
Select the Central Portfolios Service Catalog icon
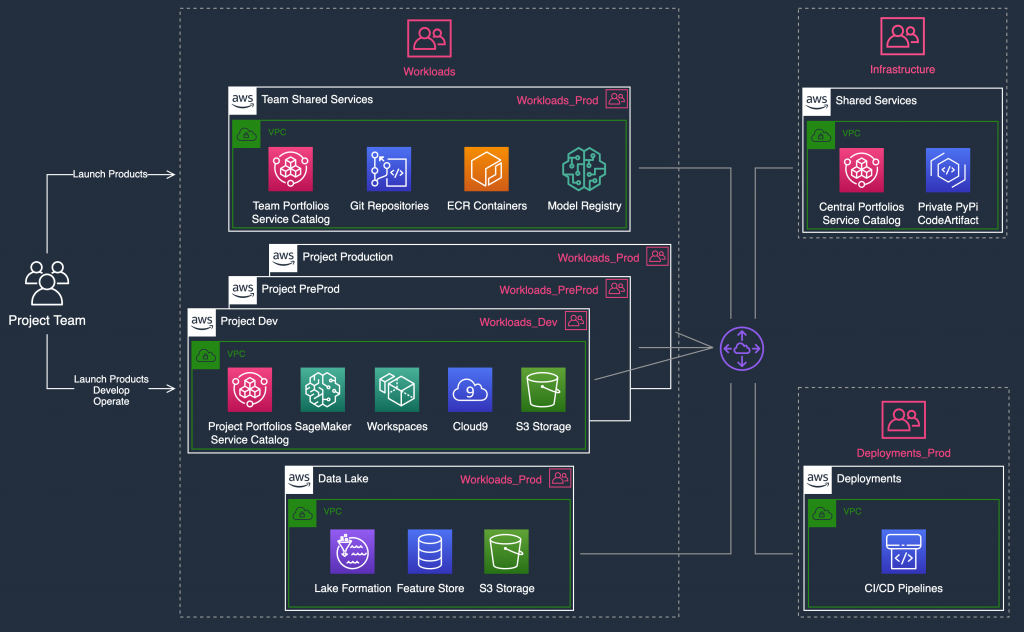(x=861, y=168)
